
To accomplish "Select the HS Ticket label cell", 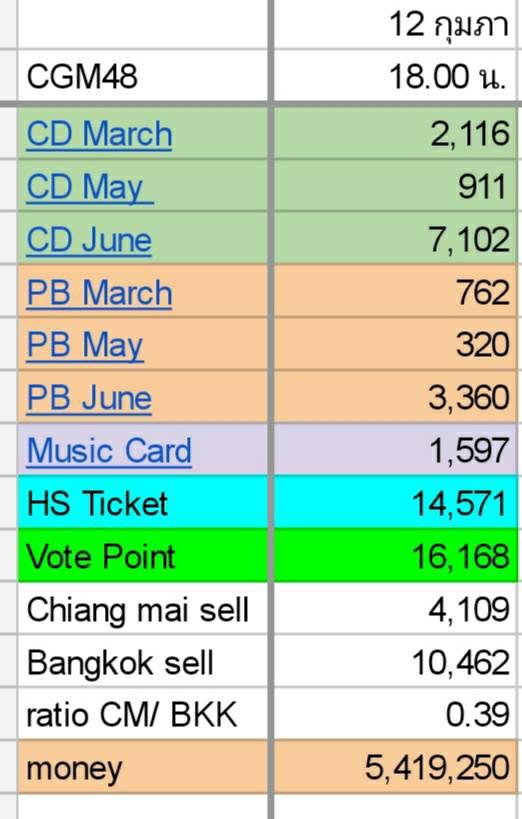I will [x=143, y=502].
